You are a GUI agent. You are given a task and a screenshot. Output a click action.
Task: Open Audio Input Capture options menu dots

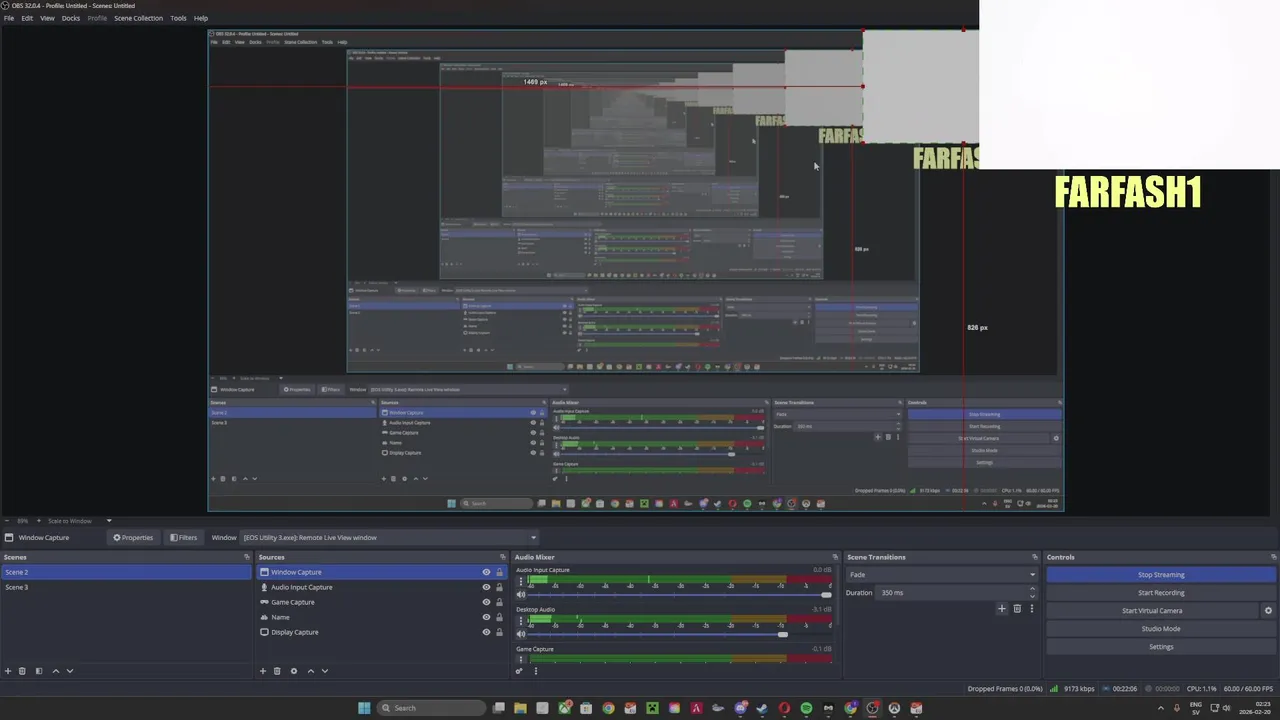(520, 581)
